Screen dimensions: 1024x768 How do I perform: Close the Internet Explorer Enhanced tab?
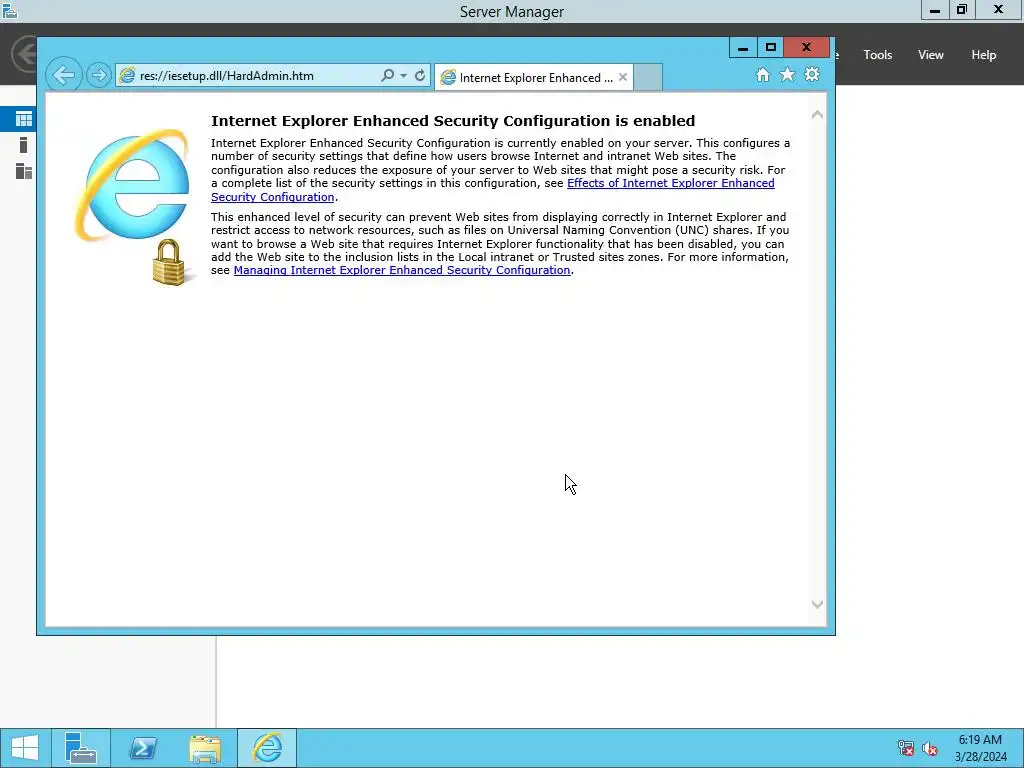pos(623,77)
